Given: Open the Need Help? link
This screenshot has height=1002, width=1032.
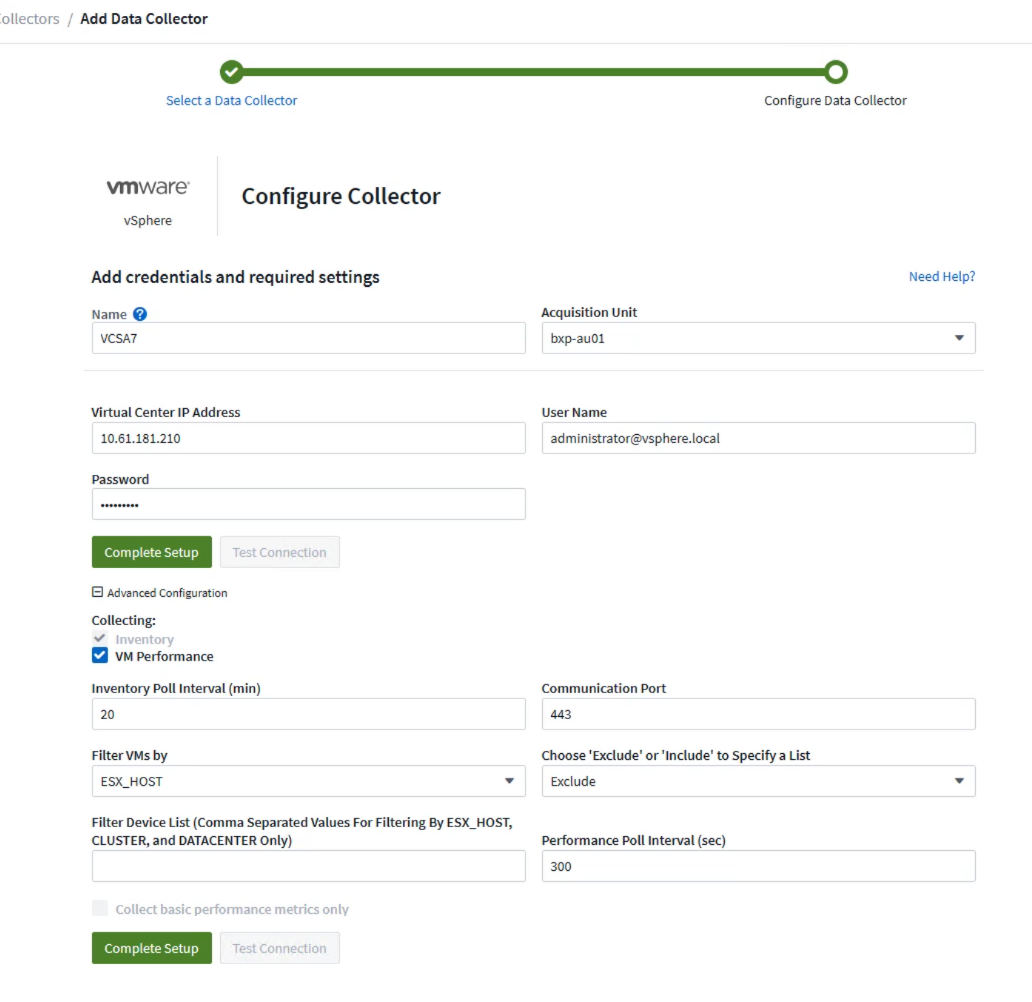Looking at the screenshot, I should click(941, 276).
